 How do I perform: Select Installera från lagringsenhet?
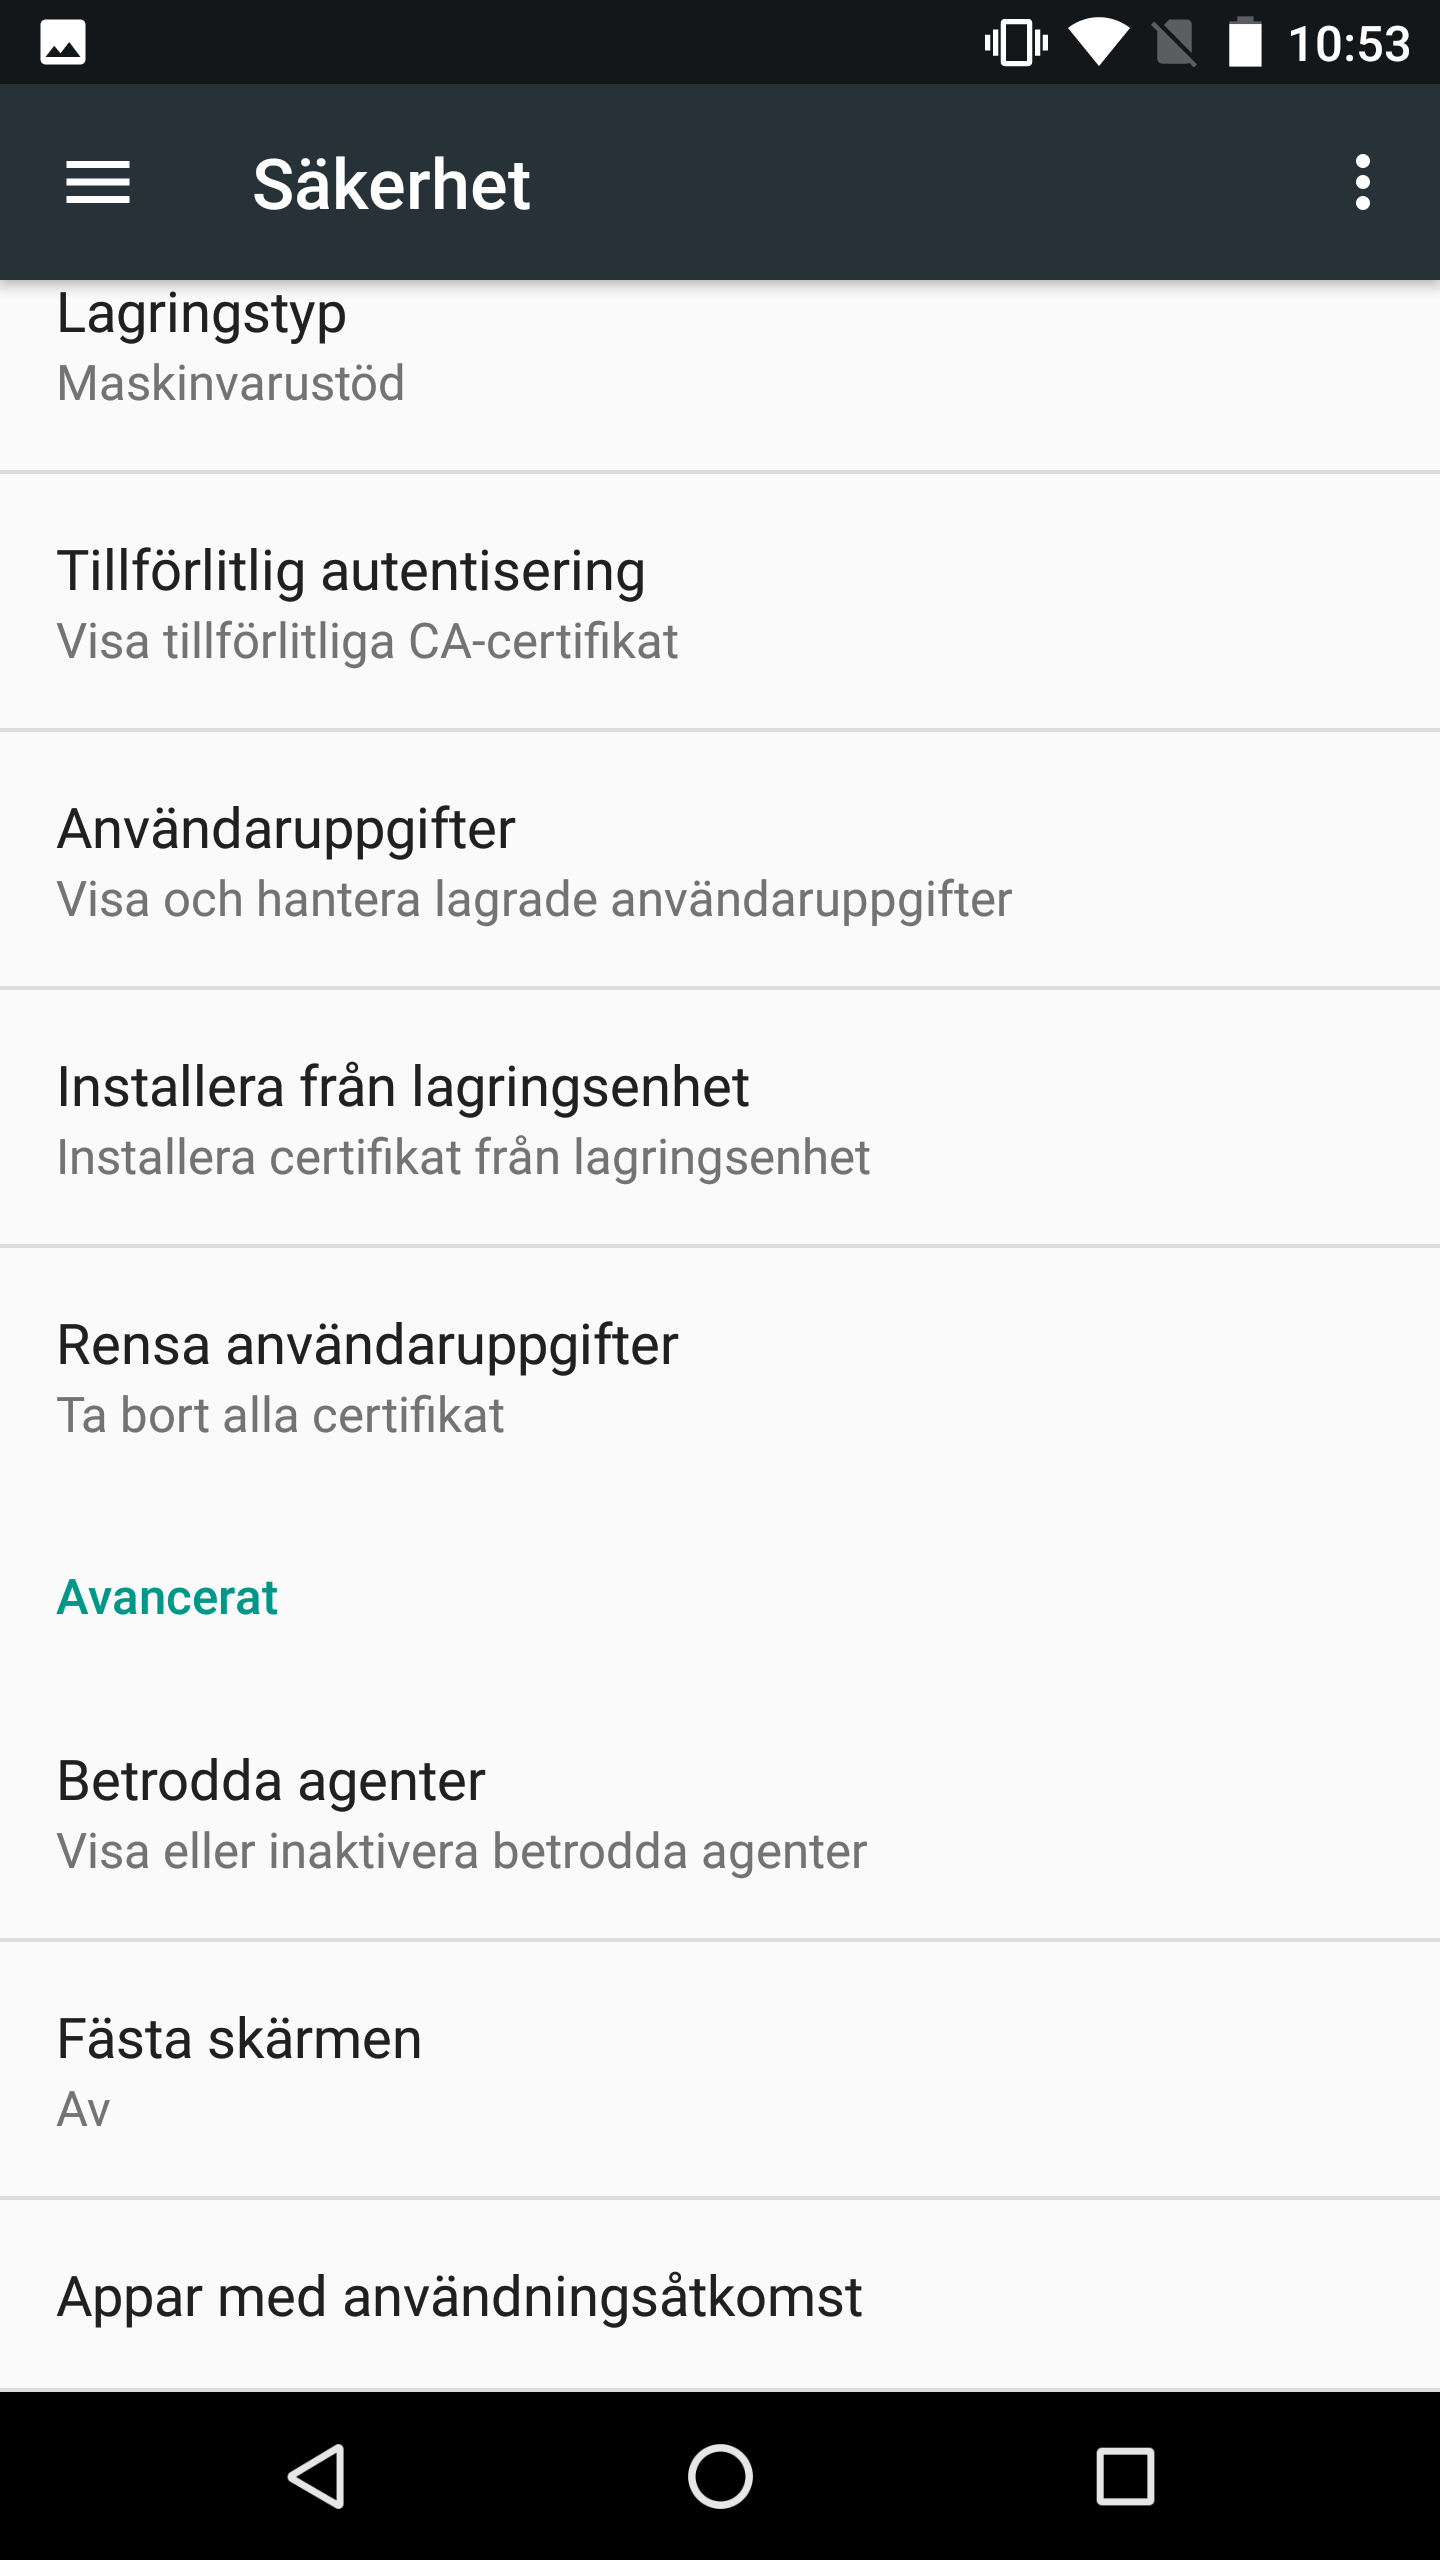[720, 1120]
